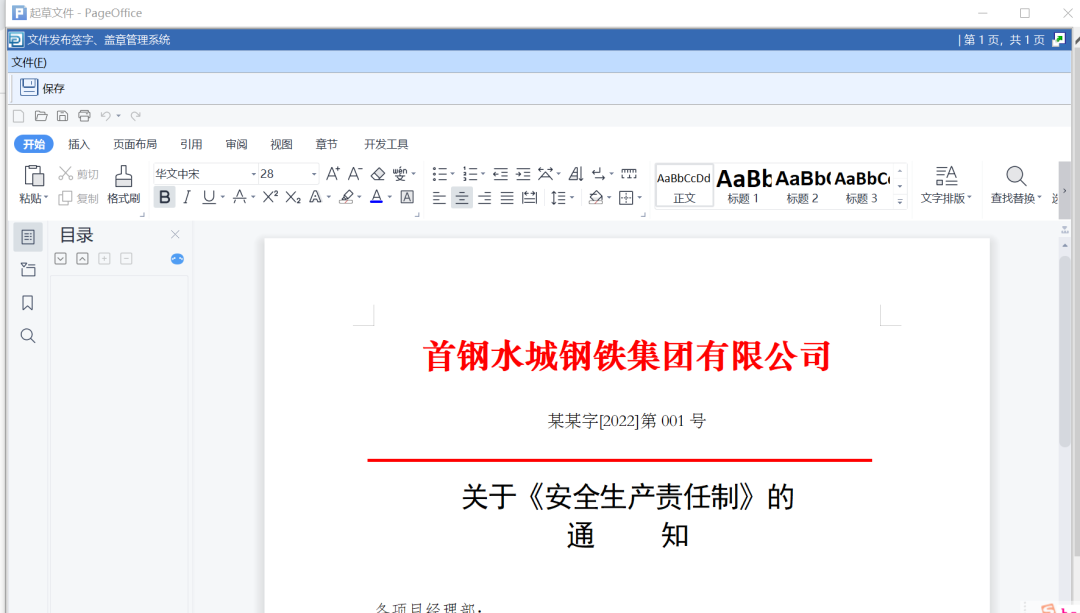Open the 审阅 tab

[236, 144]
